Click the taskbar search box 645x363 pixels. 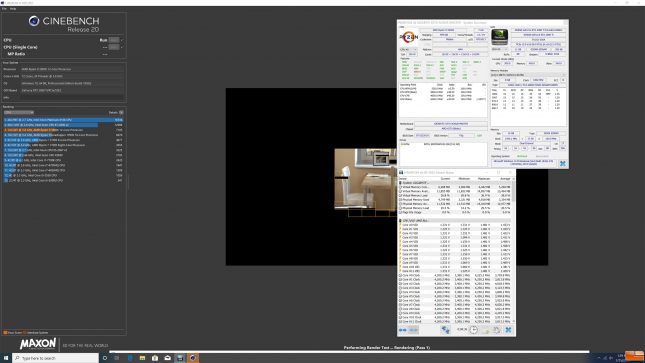point(56,358)
